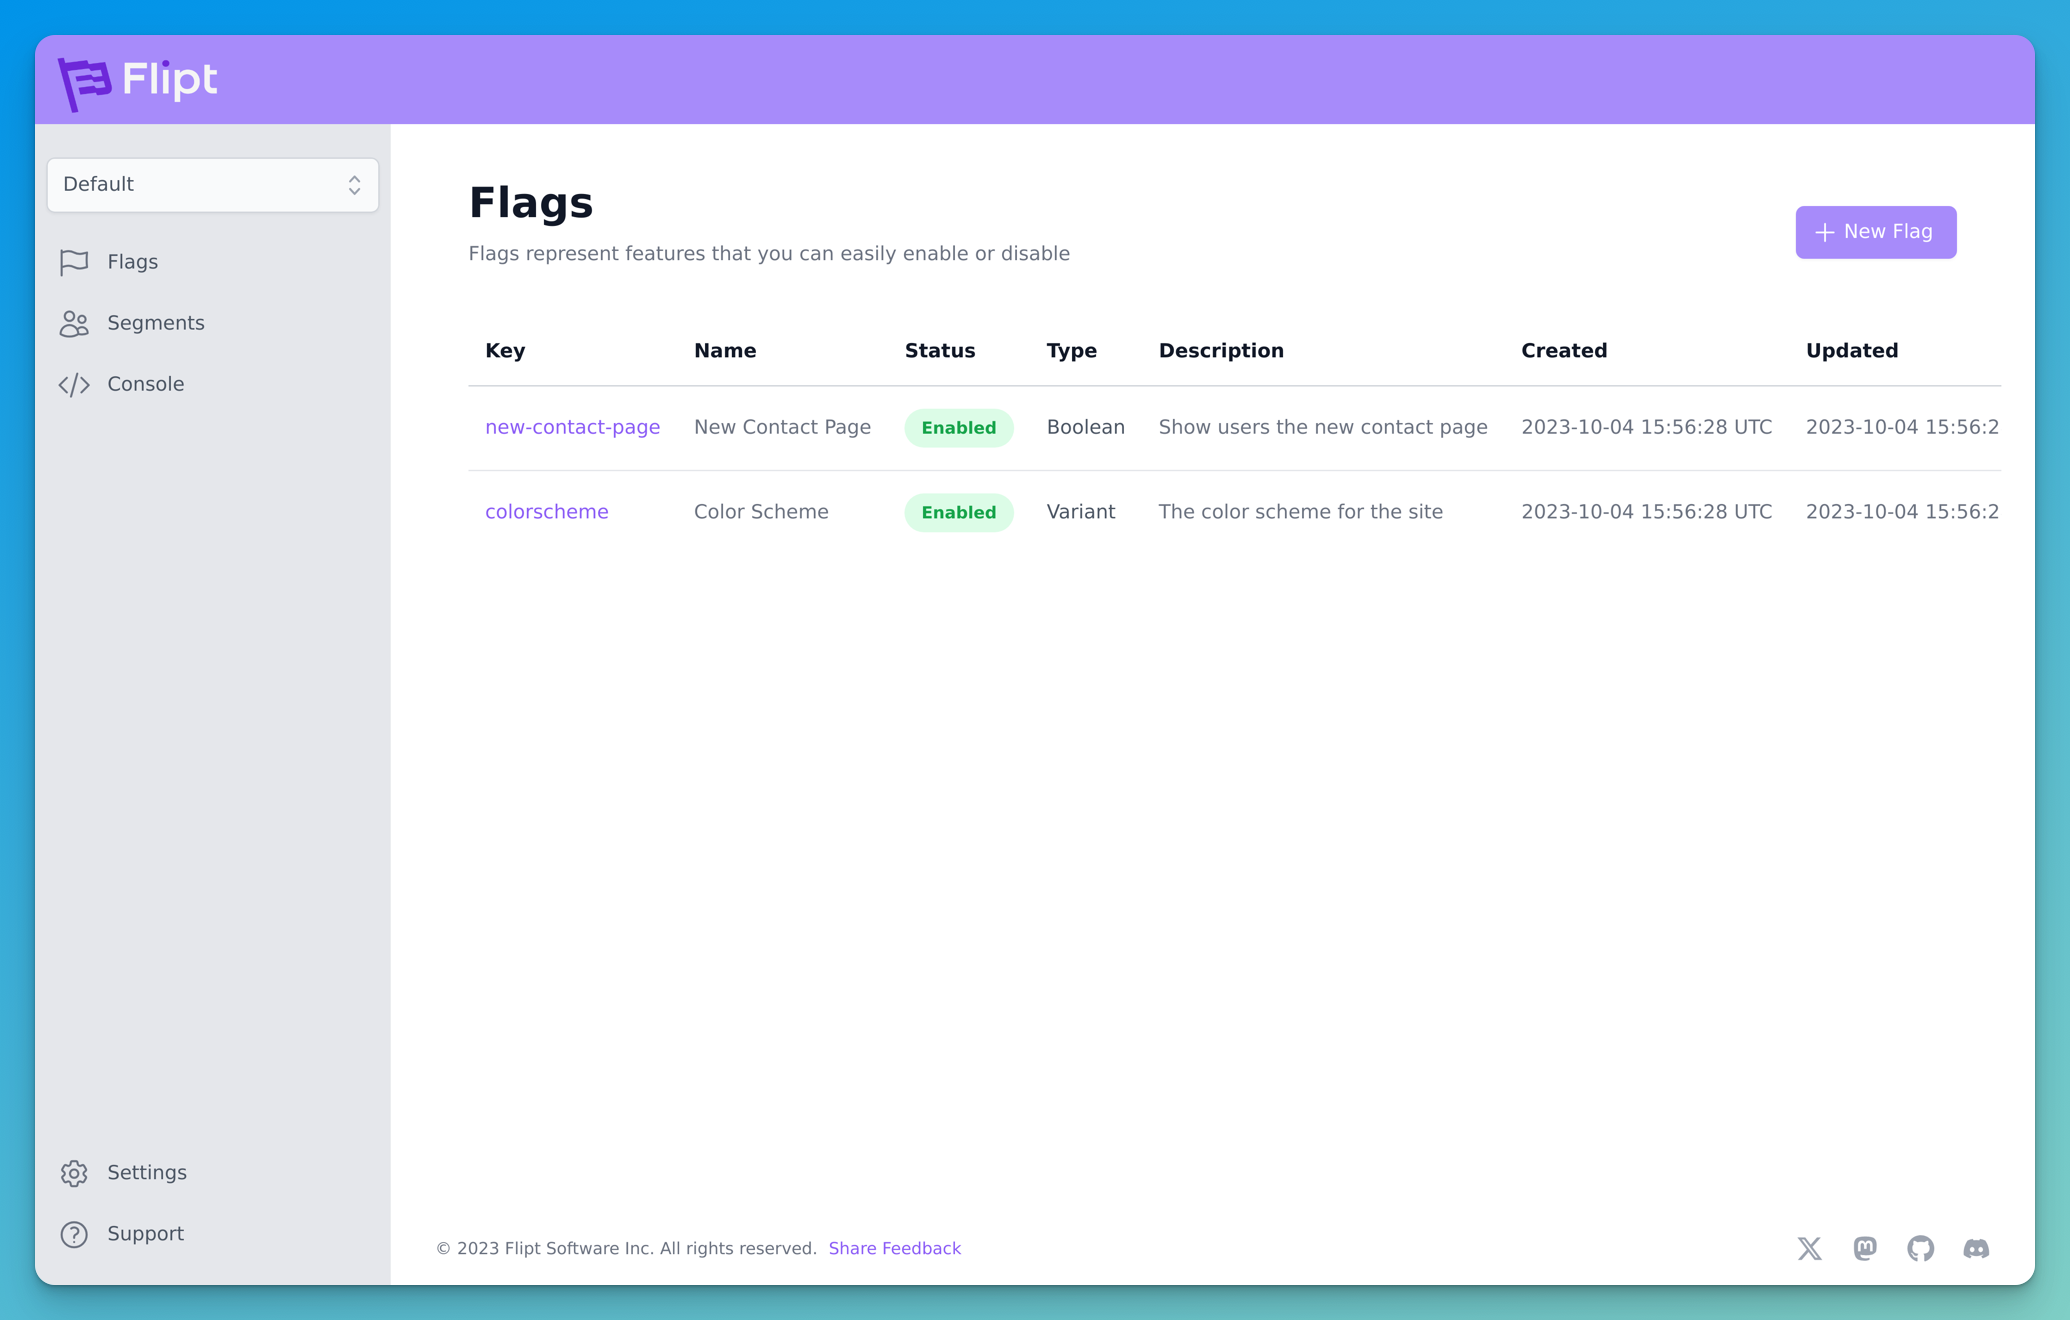Click the Boolean type cell
2070x1320 pixels.
click(1085, 428)
